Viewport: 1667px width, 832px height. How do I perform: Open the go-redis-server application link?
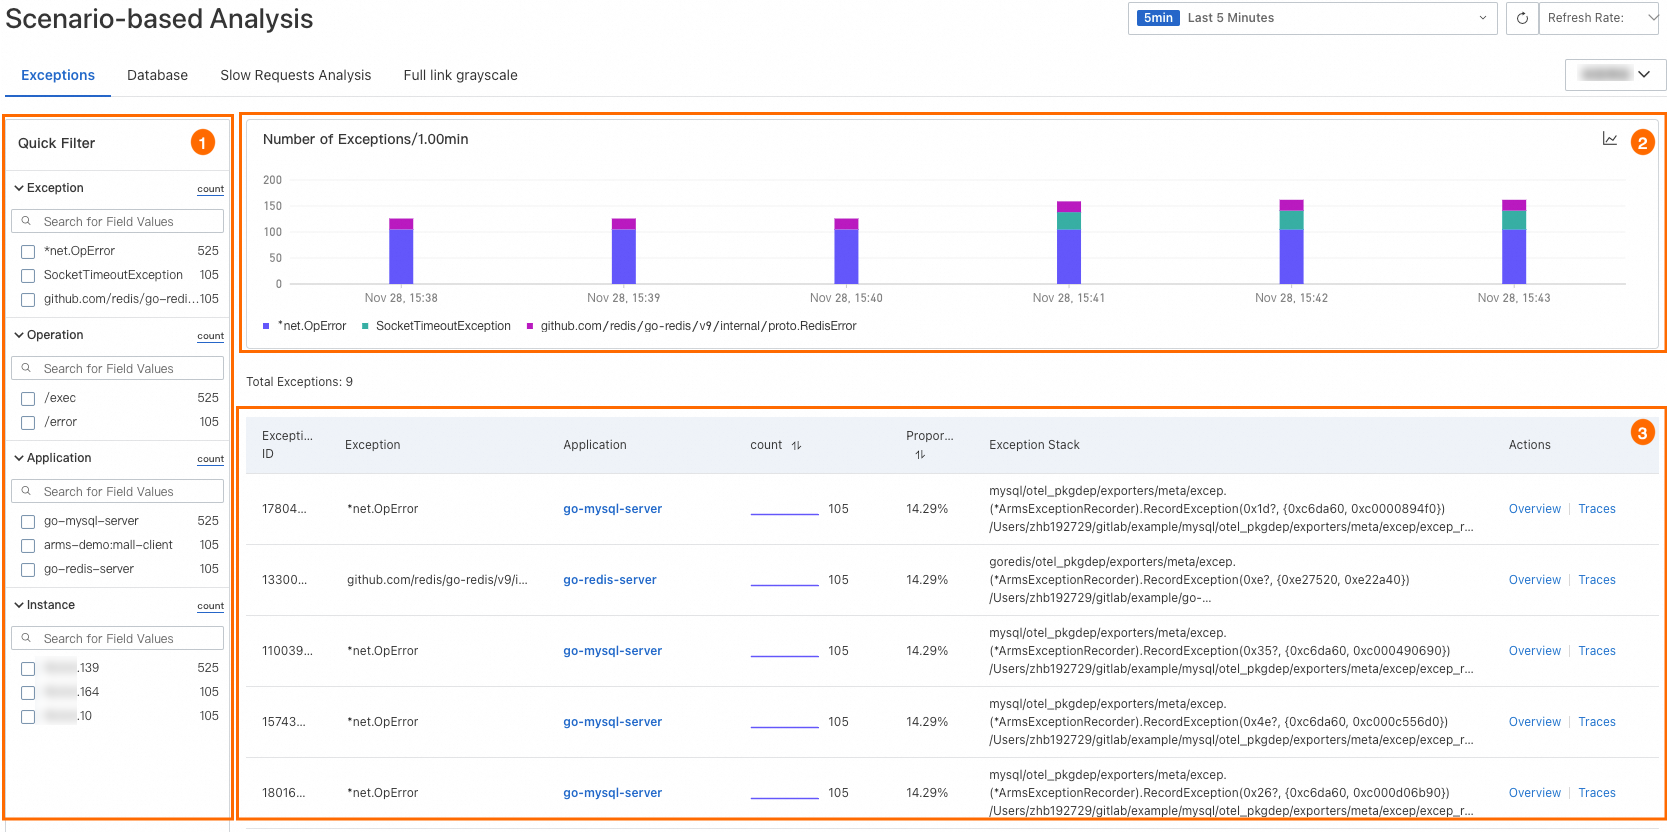pos(609,580)
